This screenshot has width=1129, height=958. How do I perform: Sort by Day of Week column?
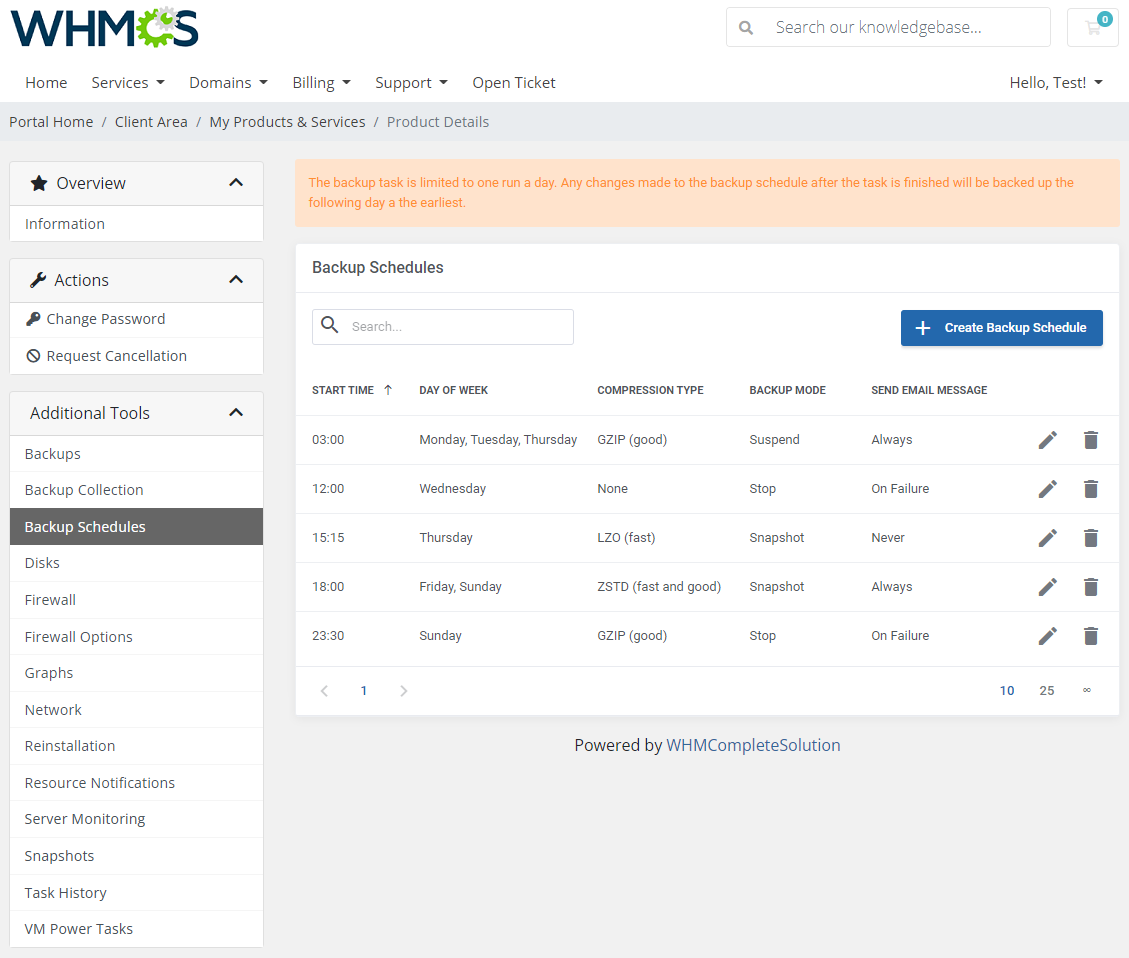tap(454, 390)
